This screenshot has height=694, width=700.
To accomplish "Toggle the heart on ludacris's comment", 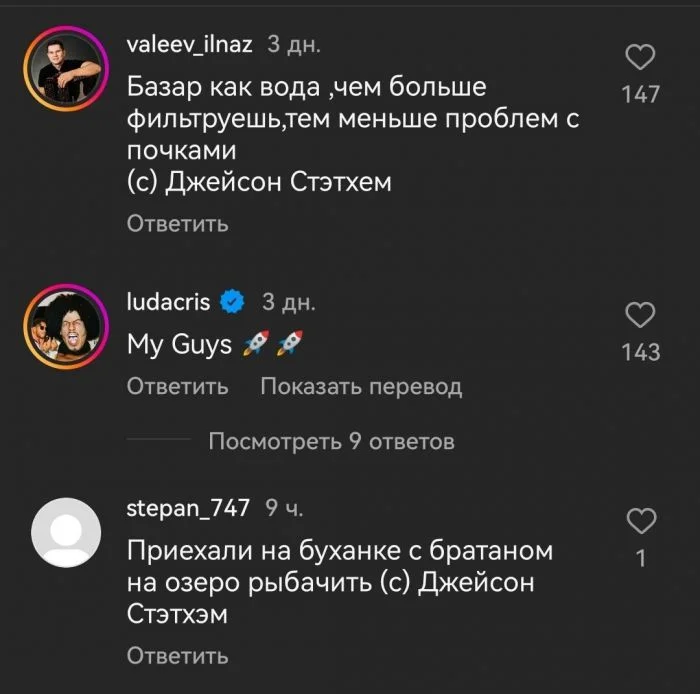I will [640, 316].
